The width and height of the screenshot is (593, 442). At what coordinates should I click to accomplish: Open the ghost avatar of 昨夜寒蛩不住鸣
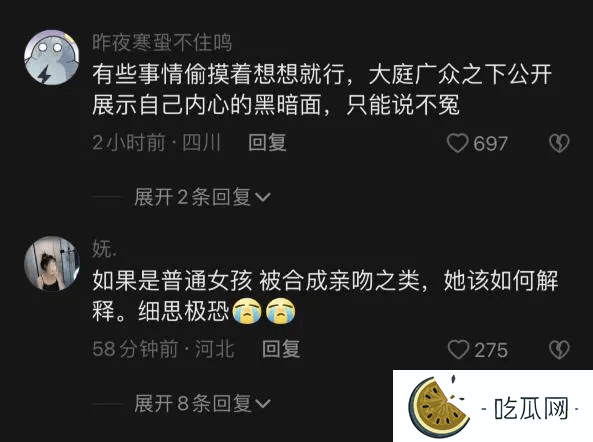(52, 57)
